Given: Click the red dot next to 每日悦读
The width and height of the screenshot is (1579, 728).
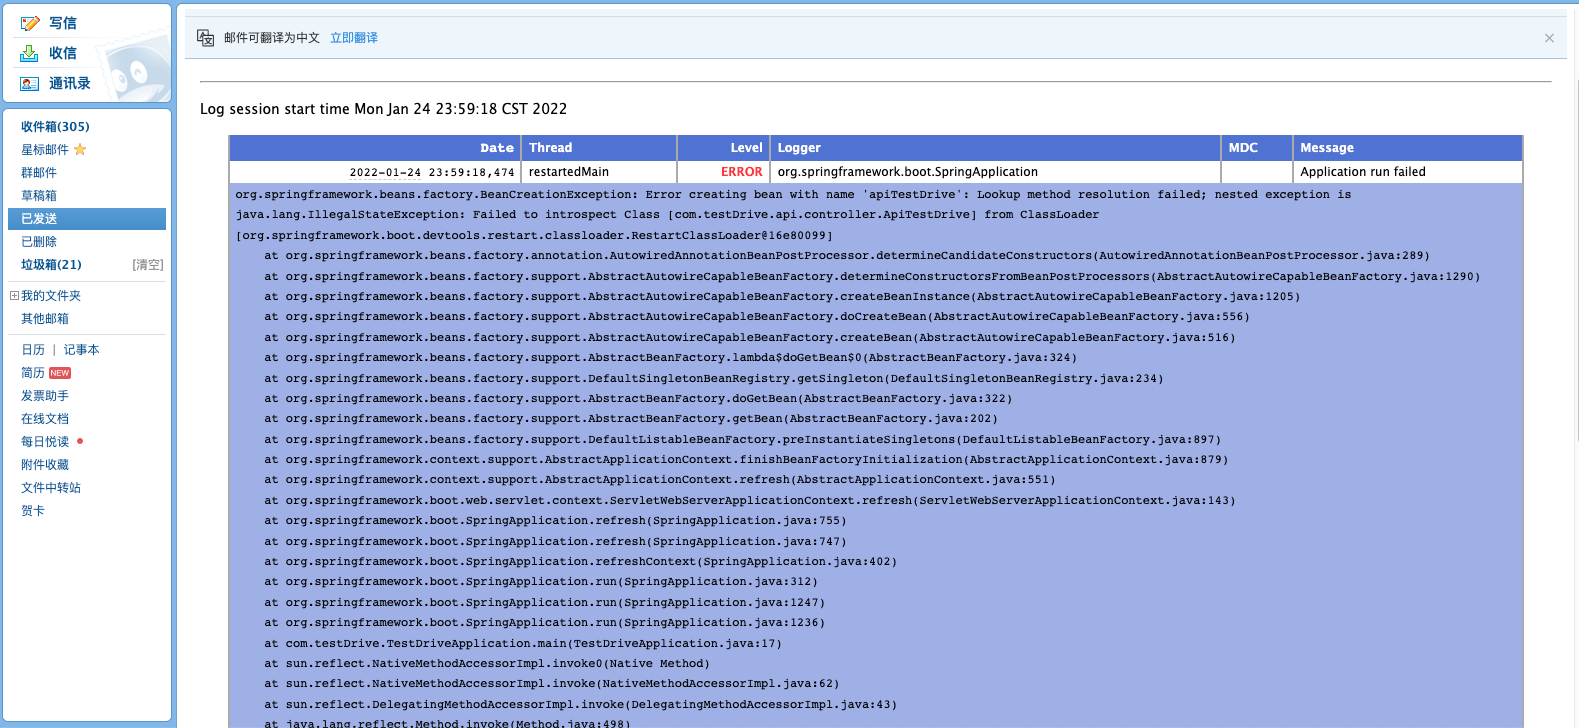Looking at the screenshot, I should coord(80,441).
